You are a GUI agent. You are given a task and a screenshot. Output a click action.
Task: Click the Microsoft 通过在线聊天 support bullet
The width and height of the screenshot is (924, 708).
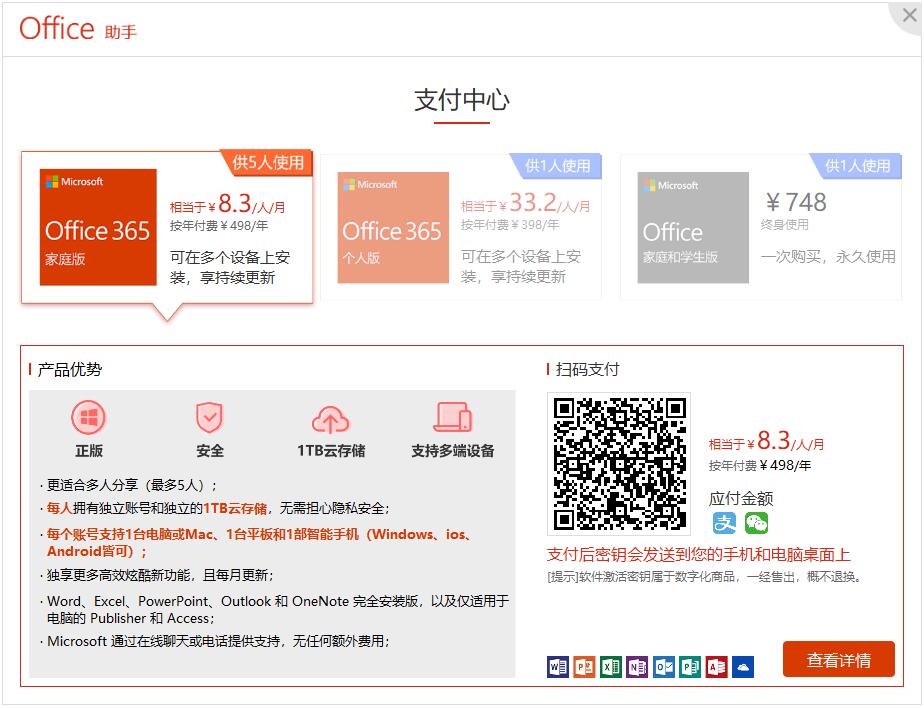(x=217, y=641)
